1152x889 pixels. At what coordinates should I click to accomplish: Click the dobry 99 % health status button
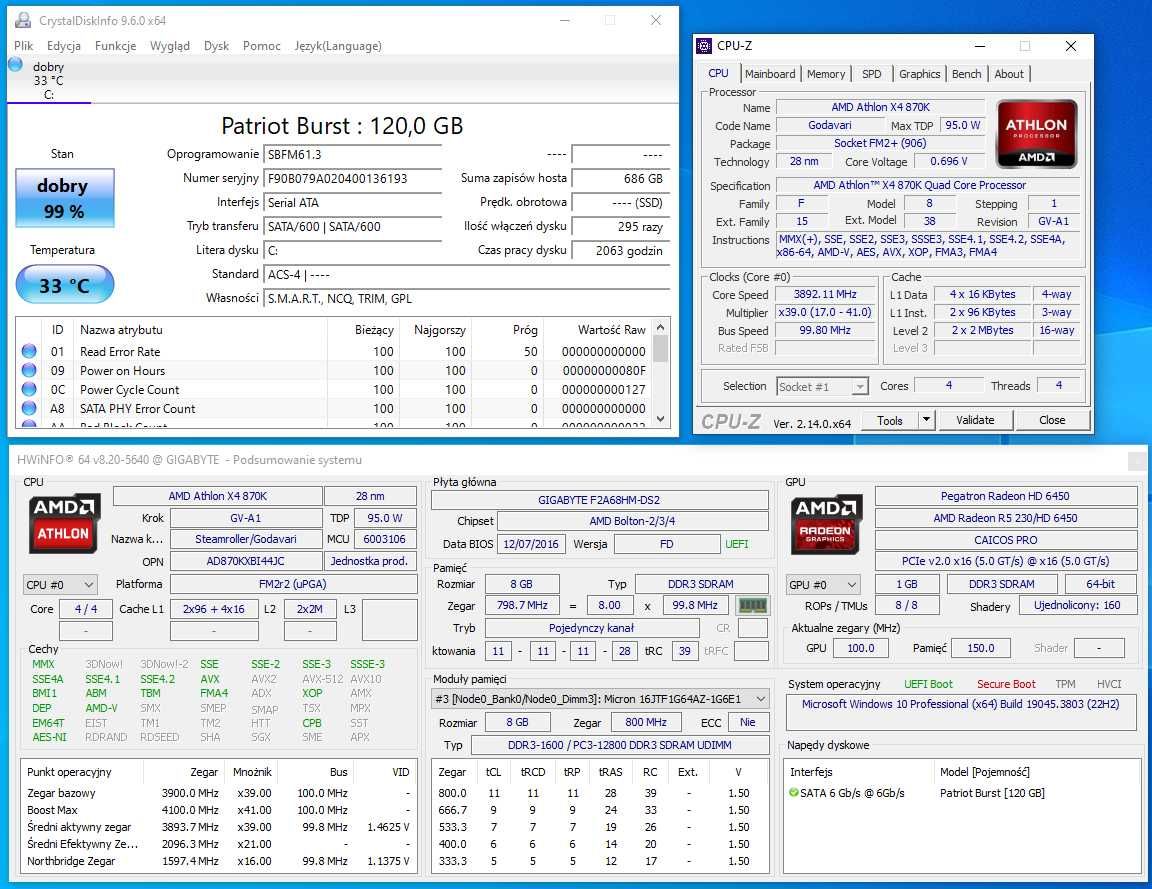[x=65, y=198]
